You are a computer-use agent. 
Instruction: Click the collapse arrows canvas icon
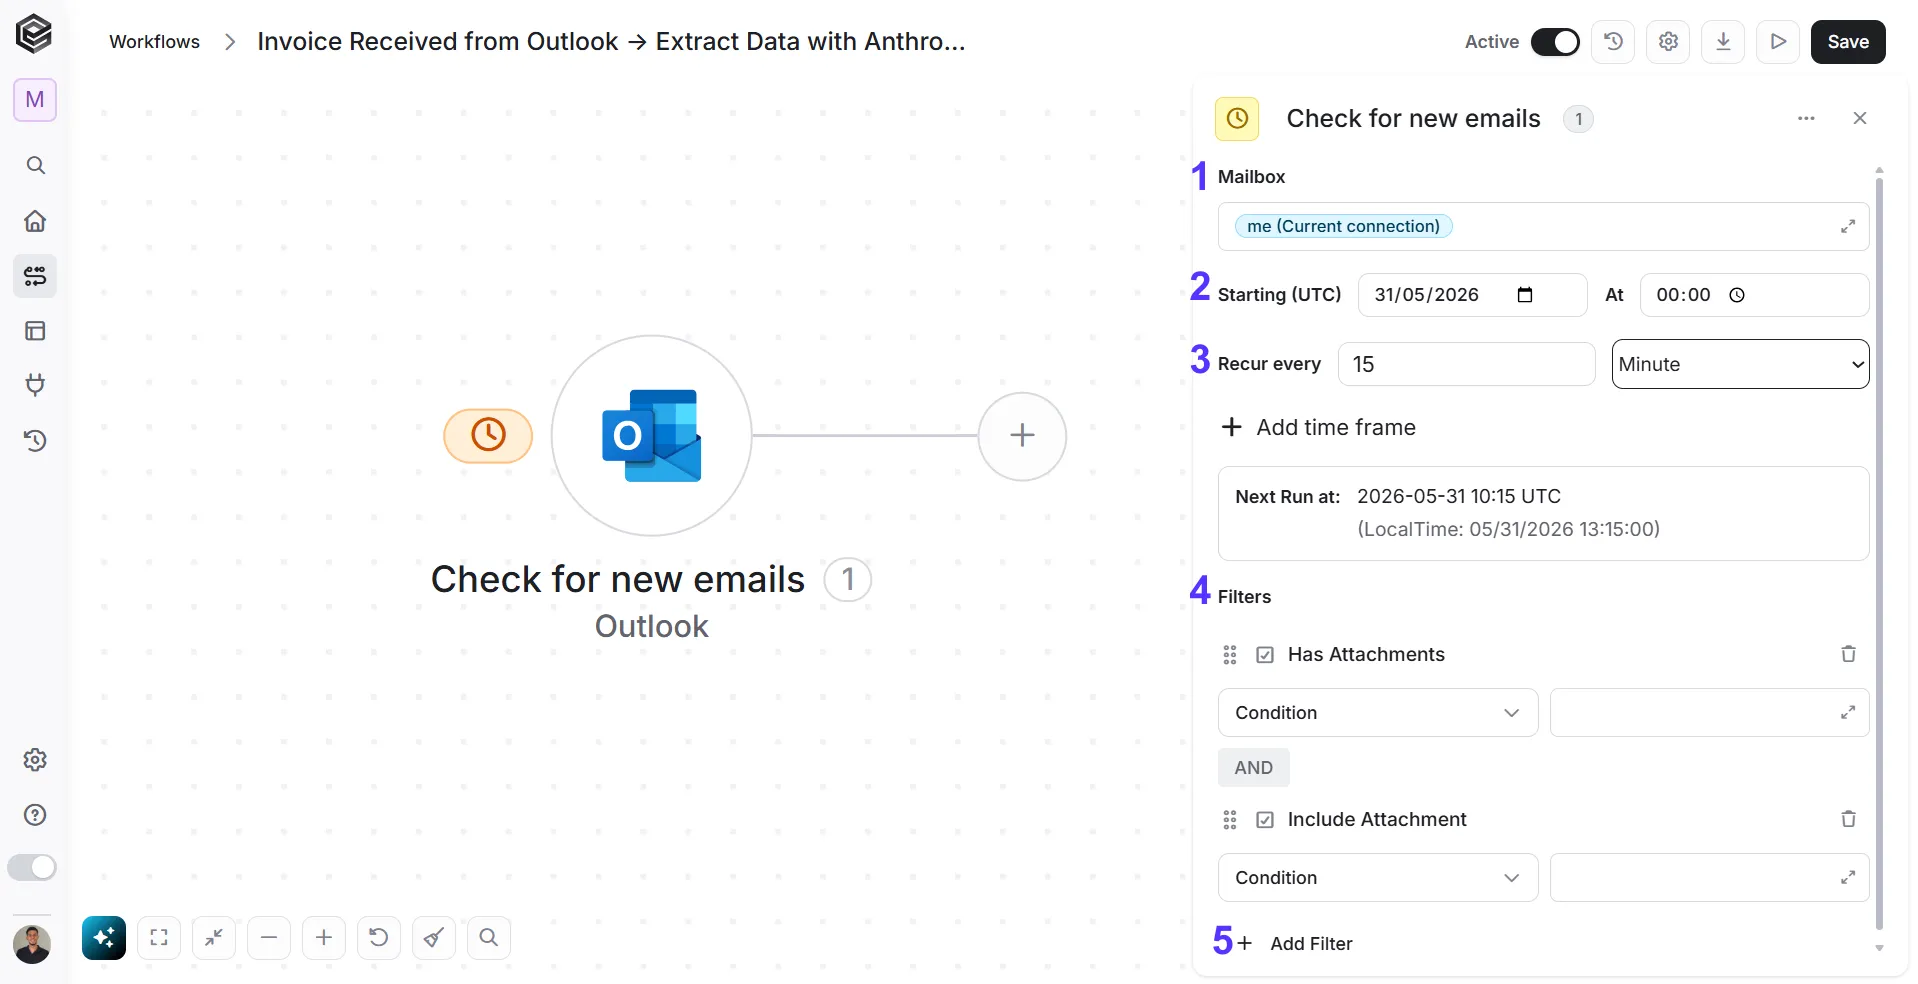coord(214,938)
